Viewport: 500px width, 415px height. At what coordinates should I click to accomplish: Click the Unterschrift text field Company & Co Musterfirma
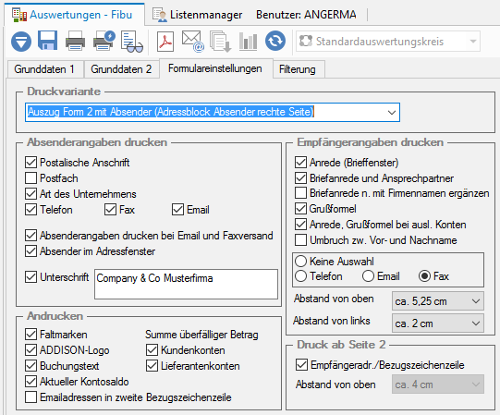(186, 284)
